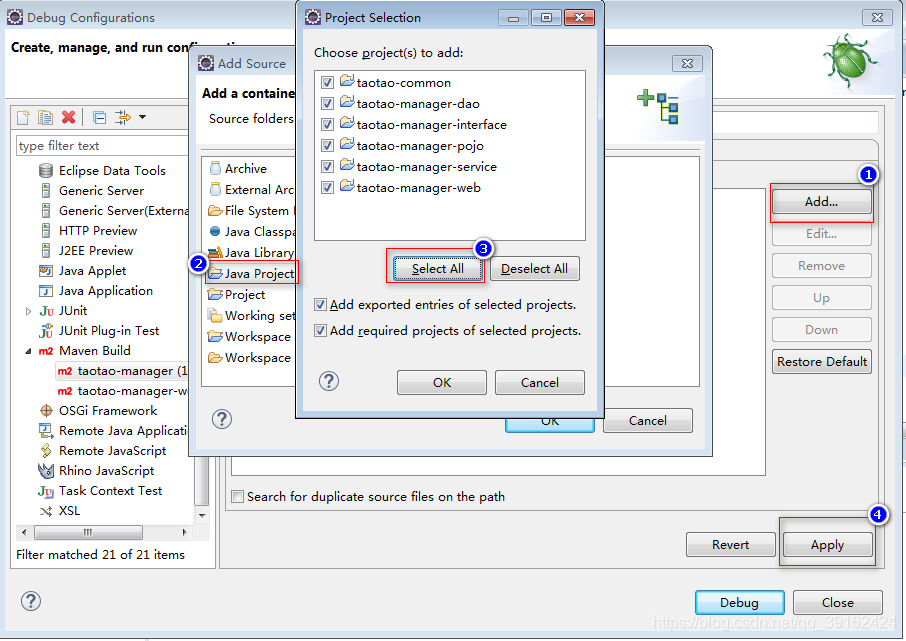Uncheck Add required projects of selected projects
906x641 pixels.
(x=320, y=331)
